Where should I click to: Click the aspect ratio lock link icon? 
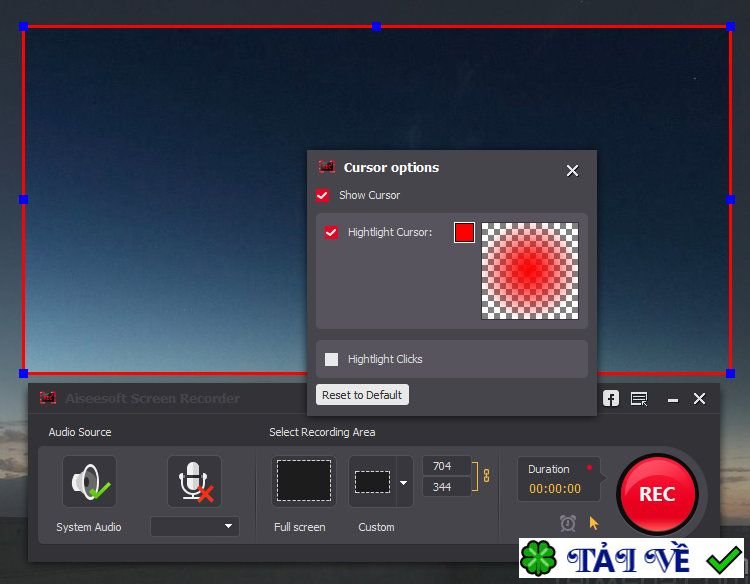tap(487, 476)
